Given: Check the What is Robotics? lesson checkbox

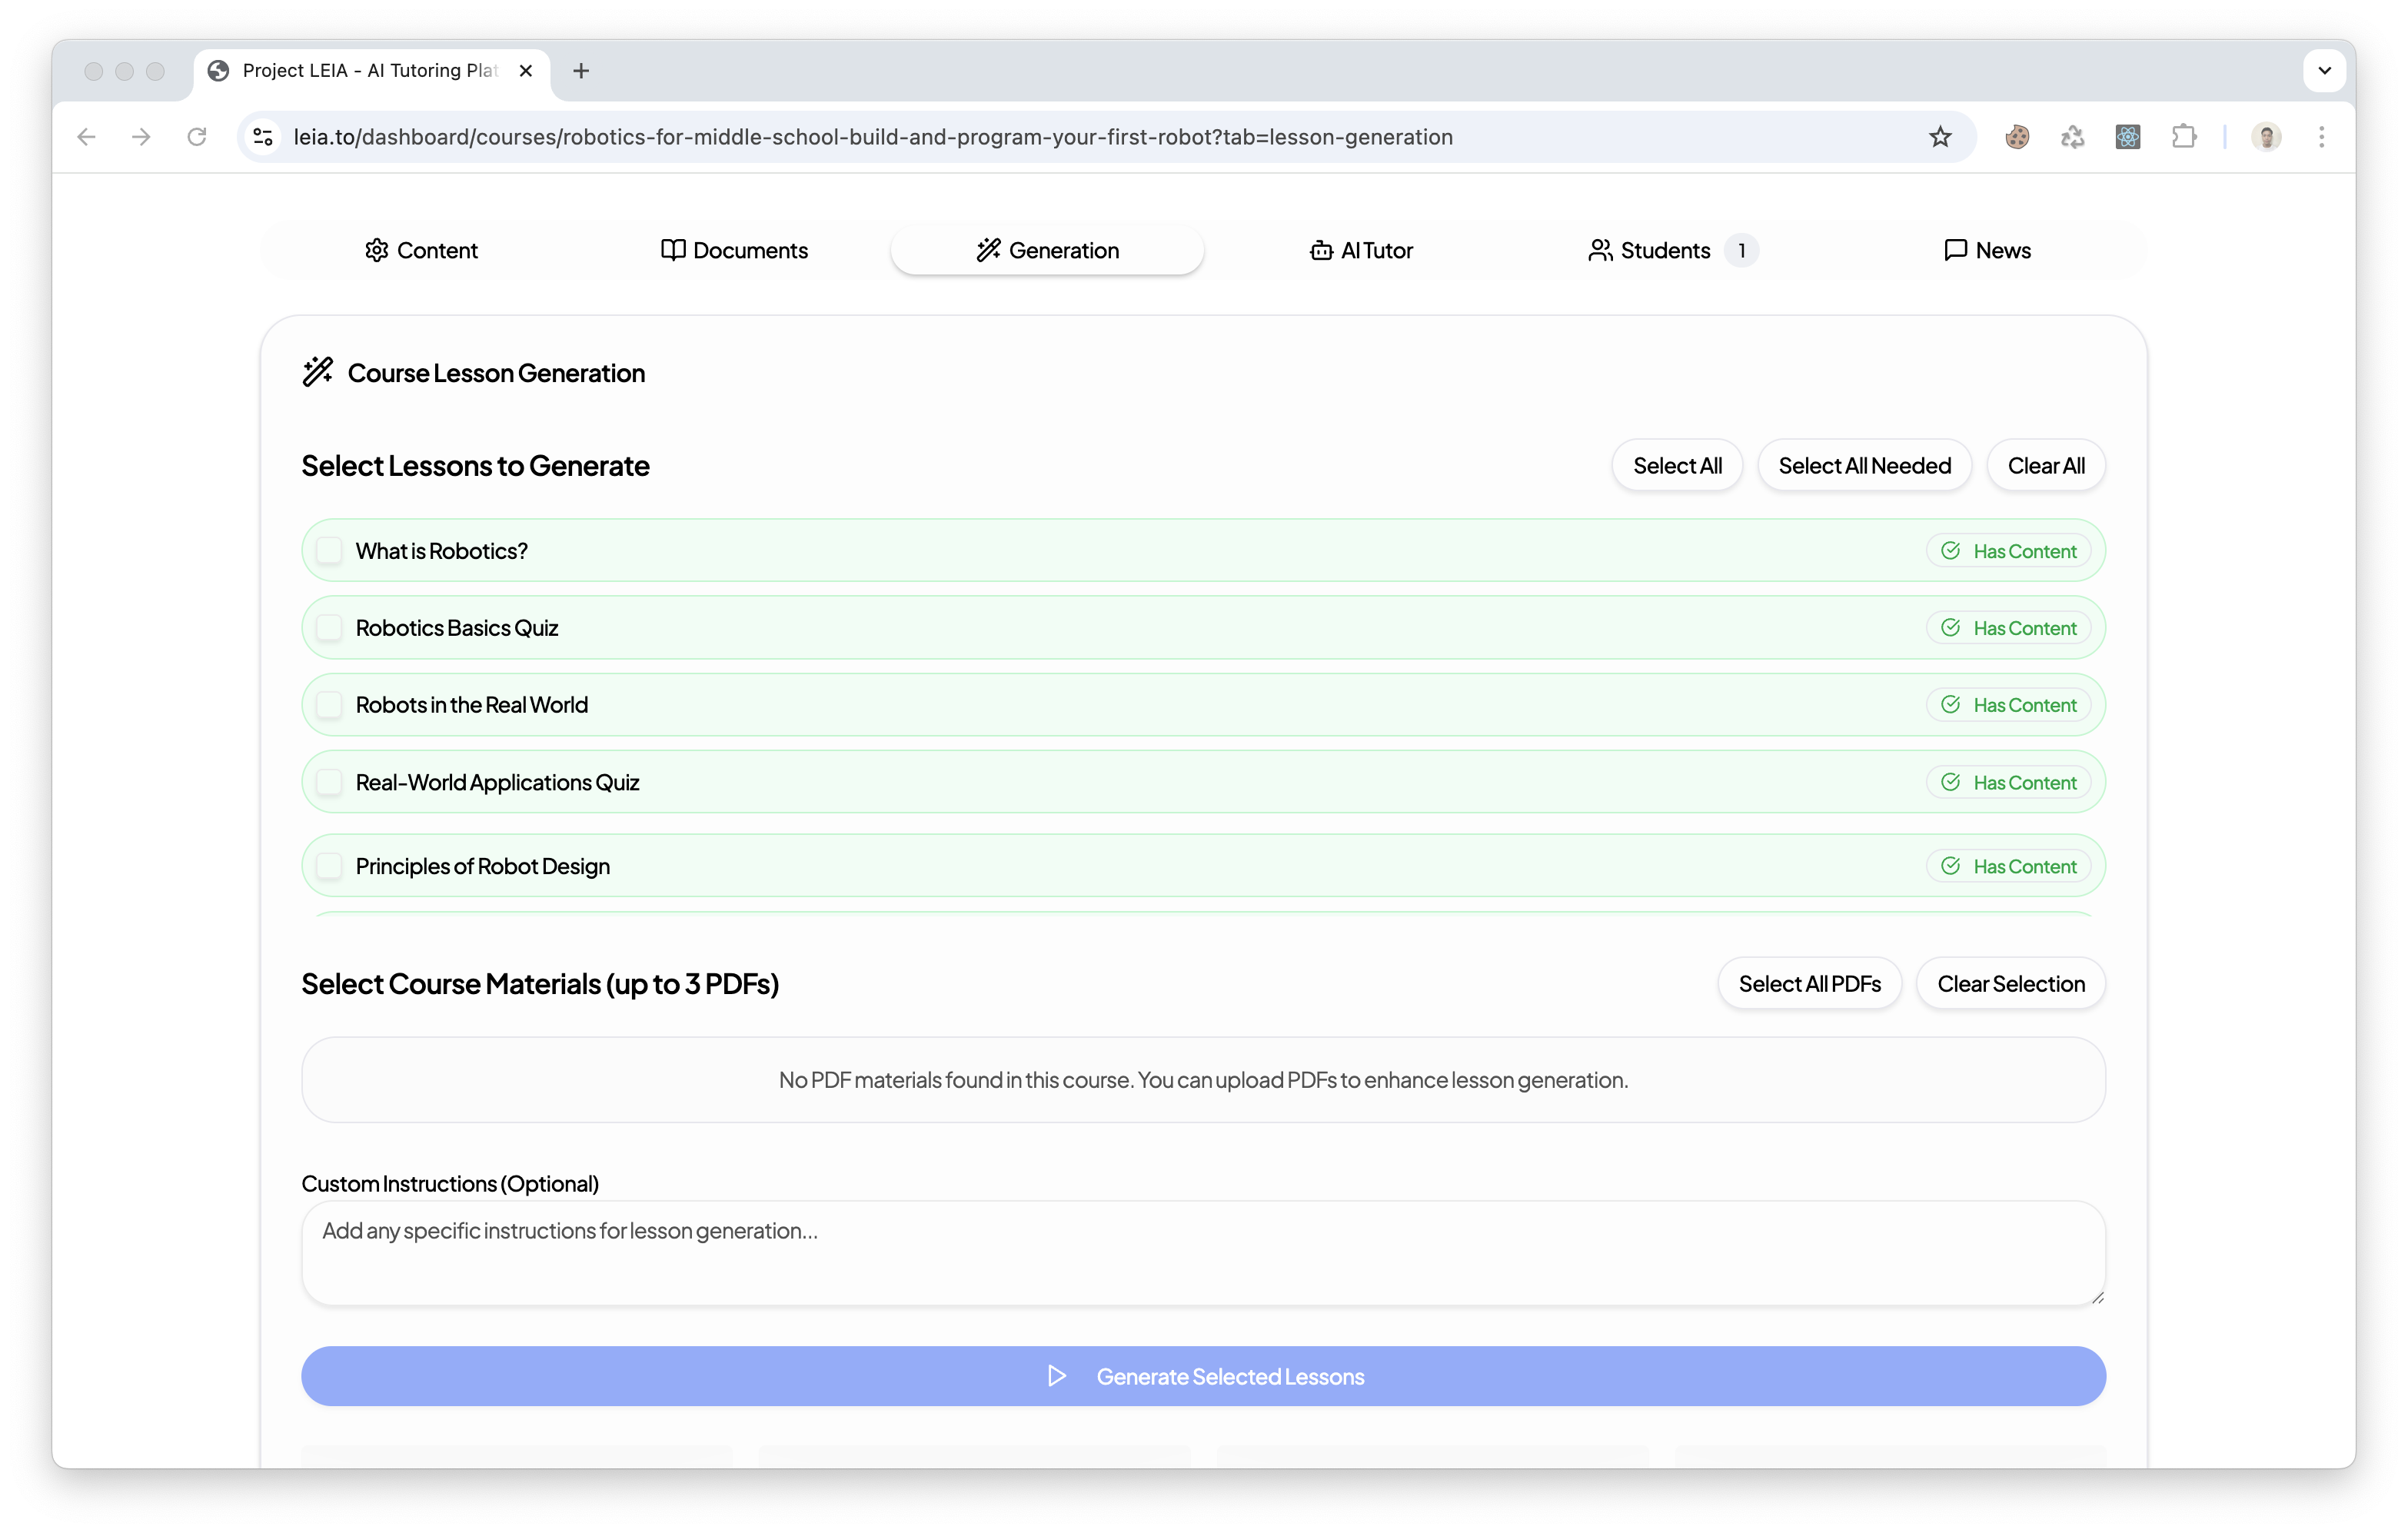Looking at the screenshot, I should pos(329,551).
